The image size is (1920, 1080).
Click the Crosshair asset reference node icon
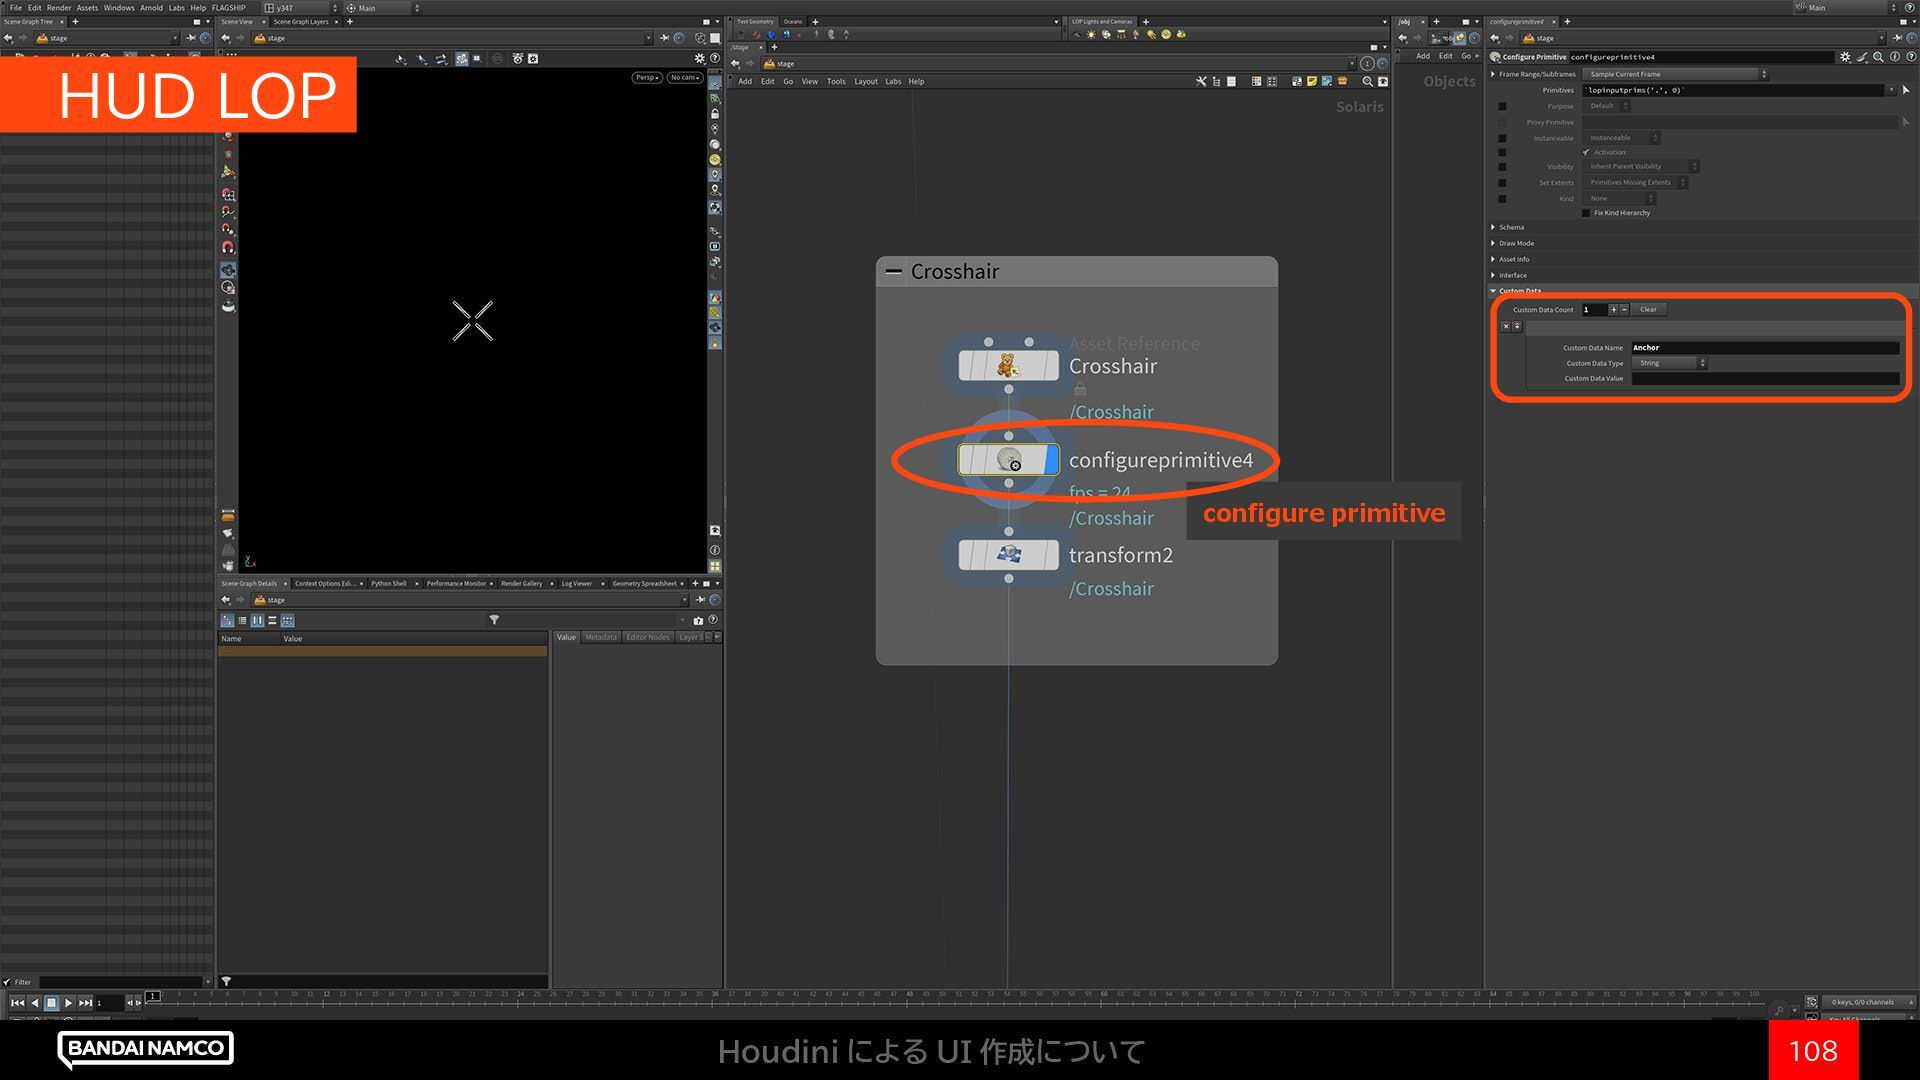[1008, 366]
